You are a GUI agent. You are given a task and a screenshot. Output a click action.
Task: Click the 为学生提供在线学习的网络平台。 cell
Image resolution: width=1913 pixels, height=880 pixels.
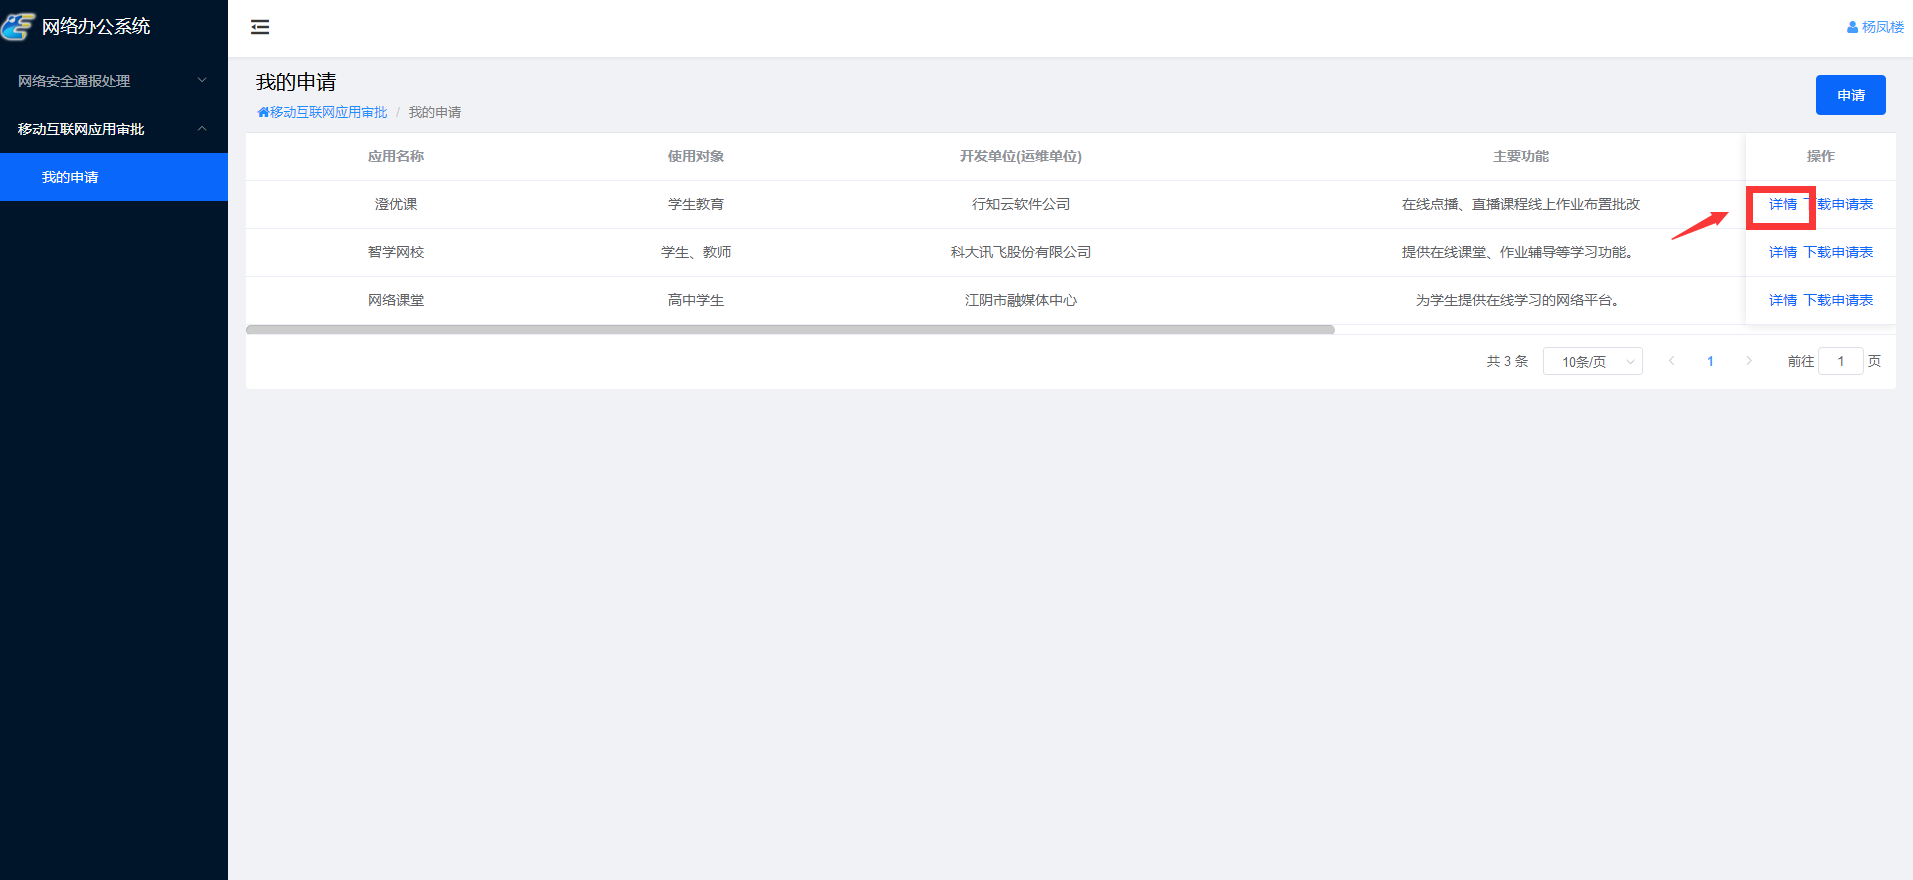click(x=1521, y=300)
